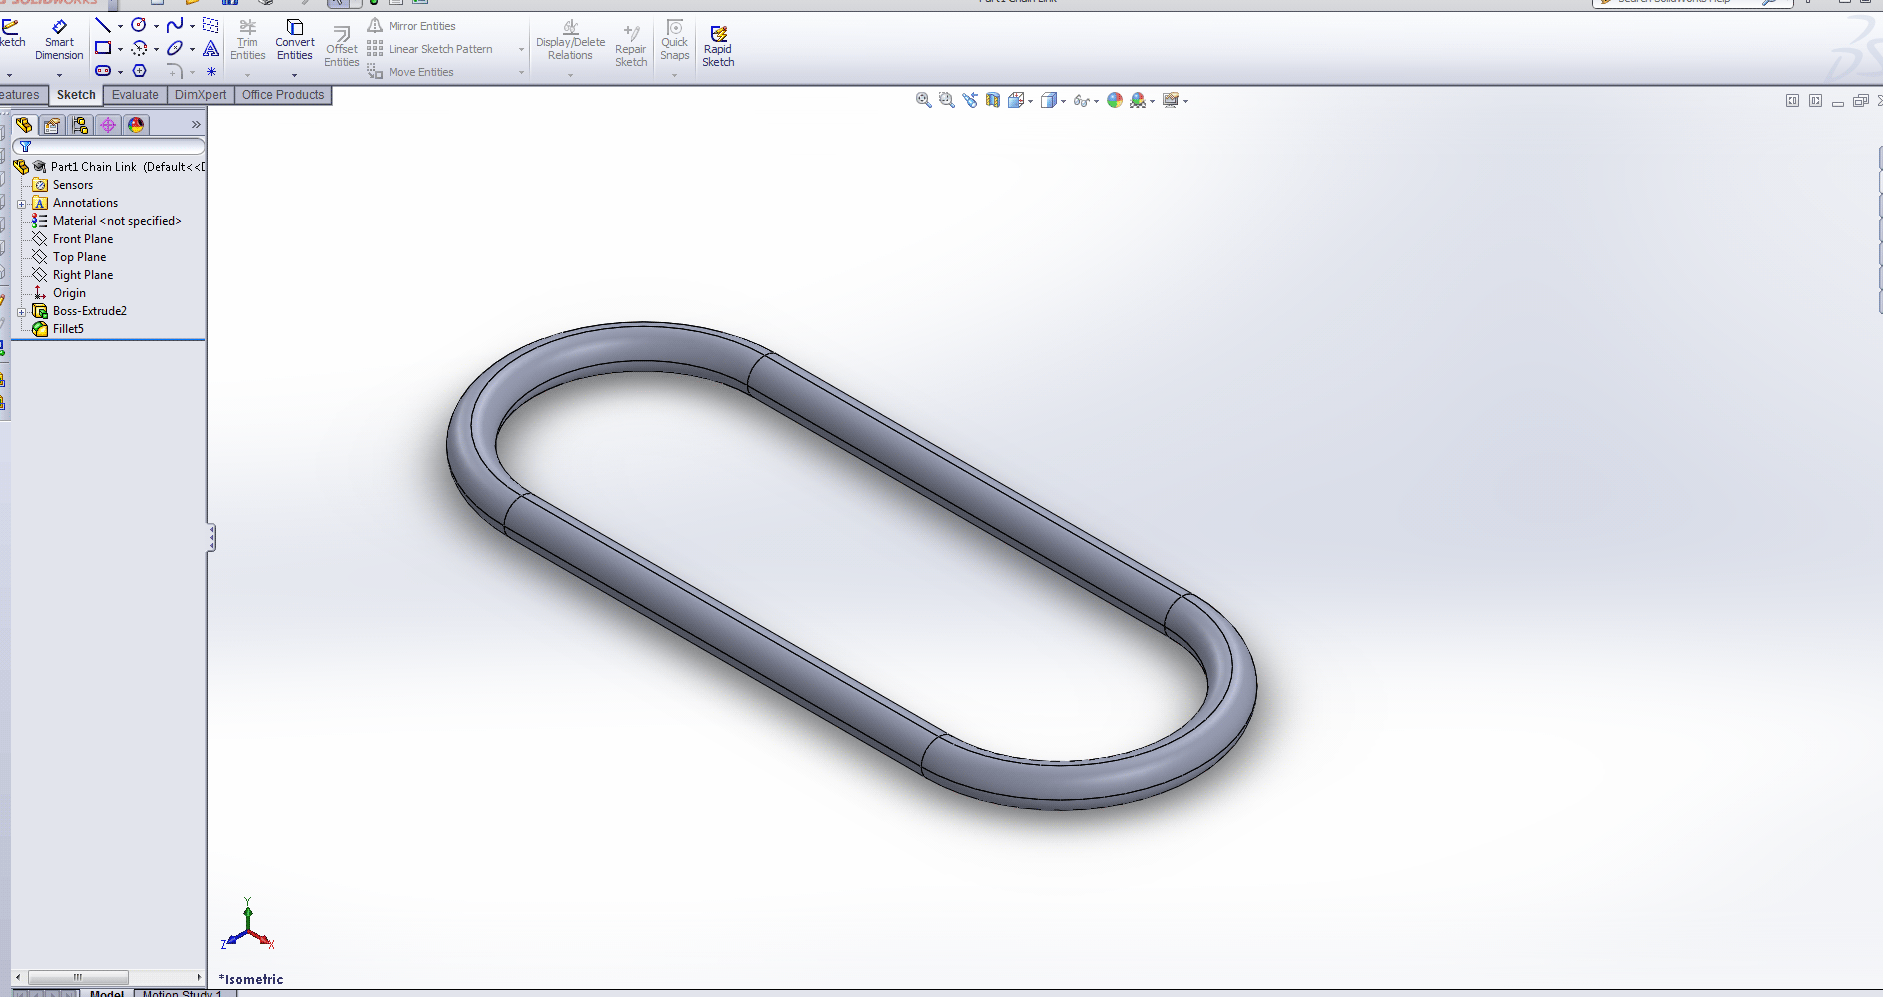Open Spline tool dropdown arrow
The width and height of the screenshot is (1883, 997).
tap(192, 26)
